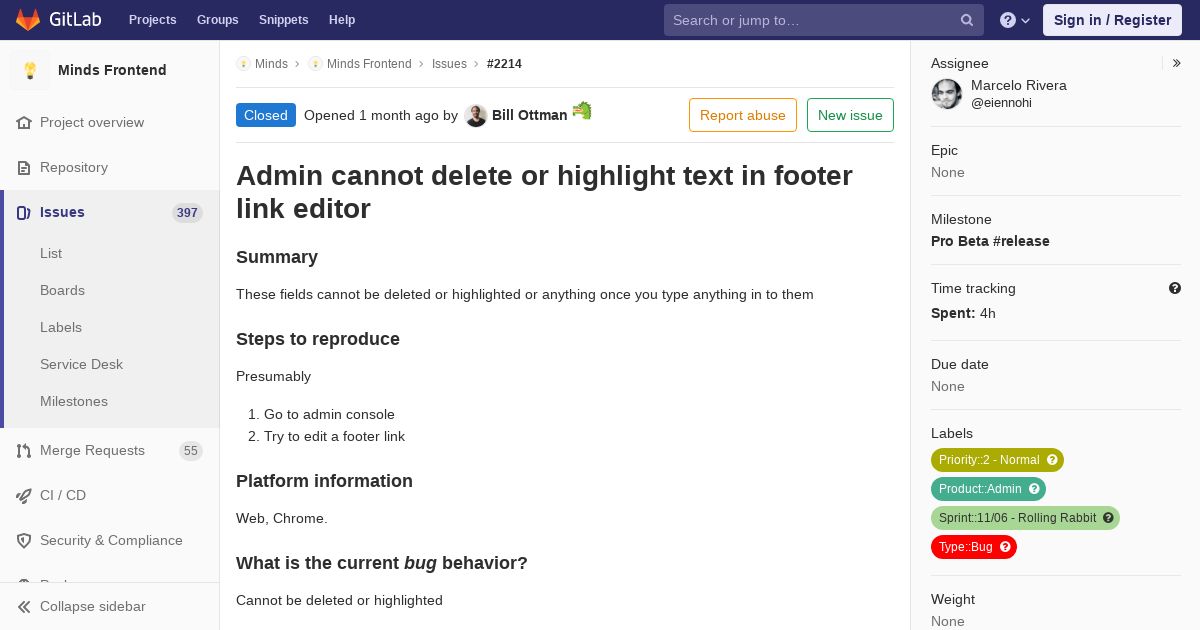
Task: Click the Merge Requests count badge 55
Action: pyautogui.click(x=191, y=451)
